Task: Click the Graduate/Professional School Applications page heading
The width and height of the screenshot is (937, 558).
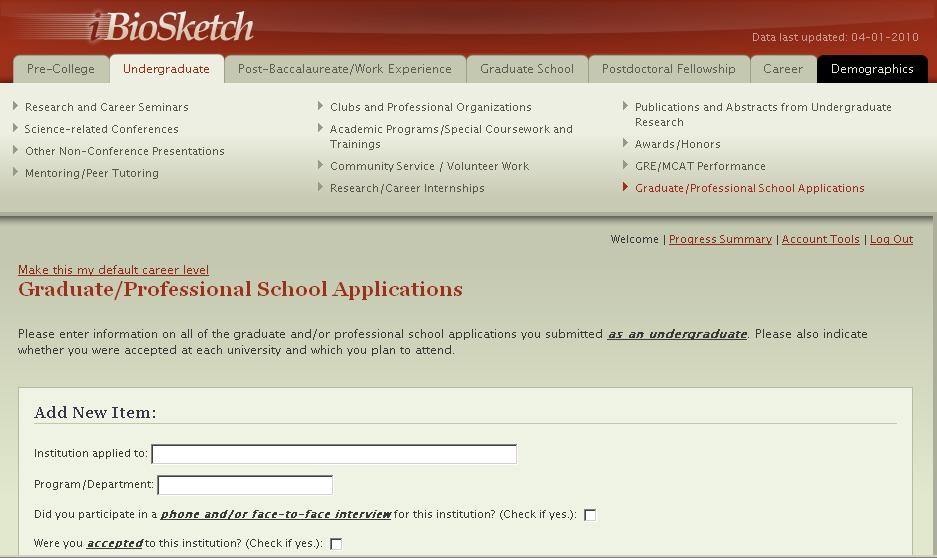Action: [x=240, y=289]
